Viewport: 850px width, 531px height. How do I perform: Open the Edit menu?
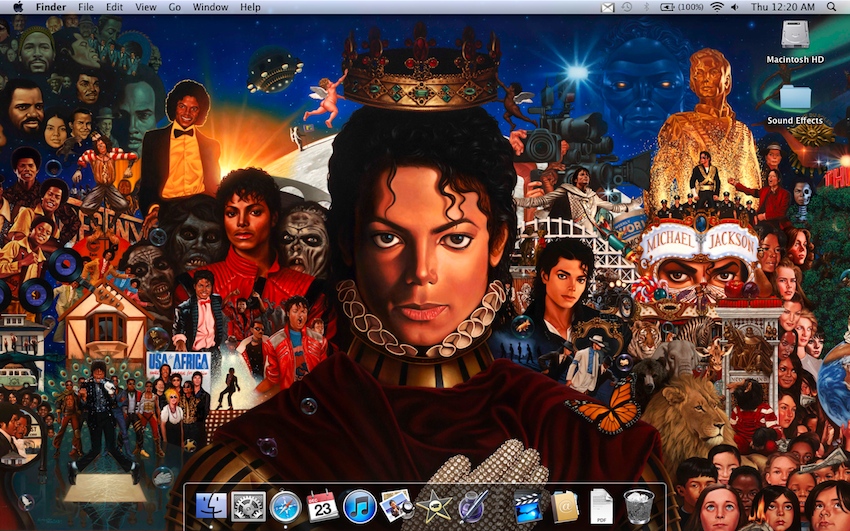click(x=114, y=7)
